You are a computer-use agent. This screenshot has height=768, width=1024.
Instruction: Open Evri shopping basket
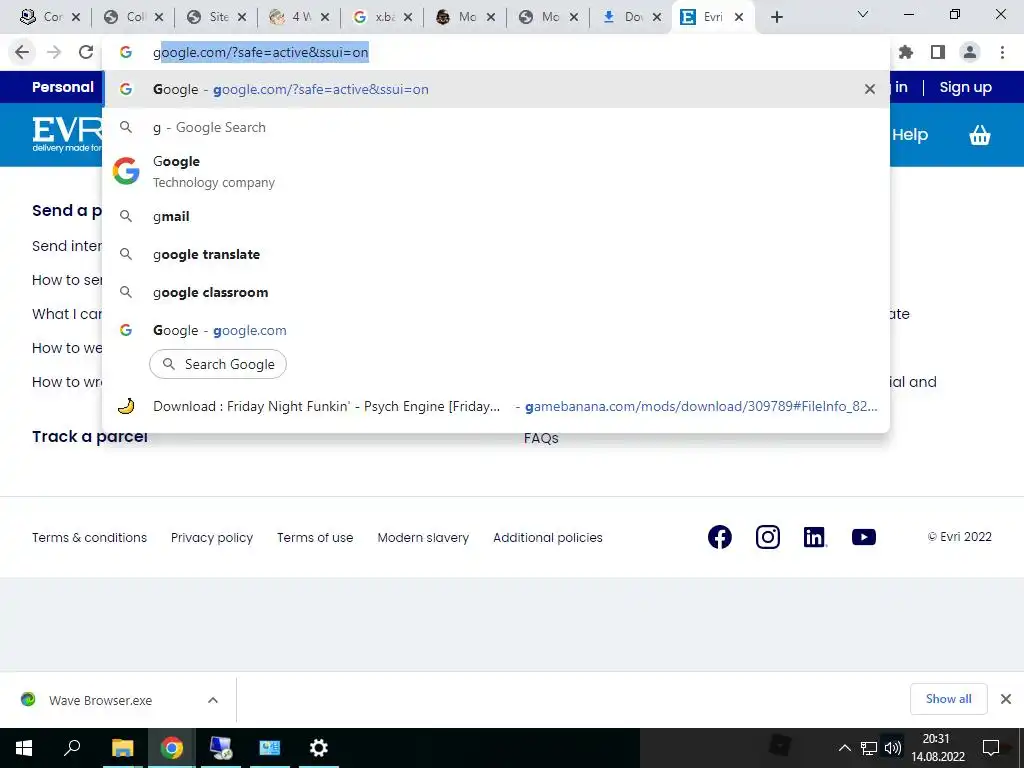pyautogui.click(x=980, y=135)
